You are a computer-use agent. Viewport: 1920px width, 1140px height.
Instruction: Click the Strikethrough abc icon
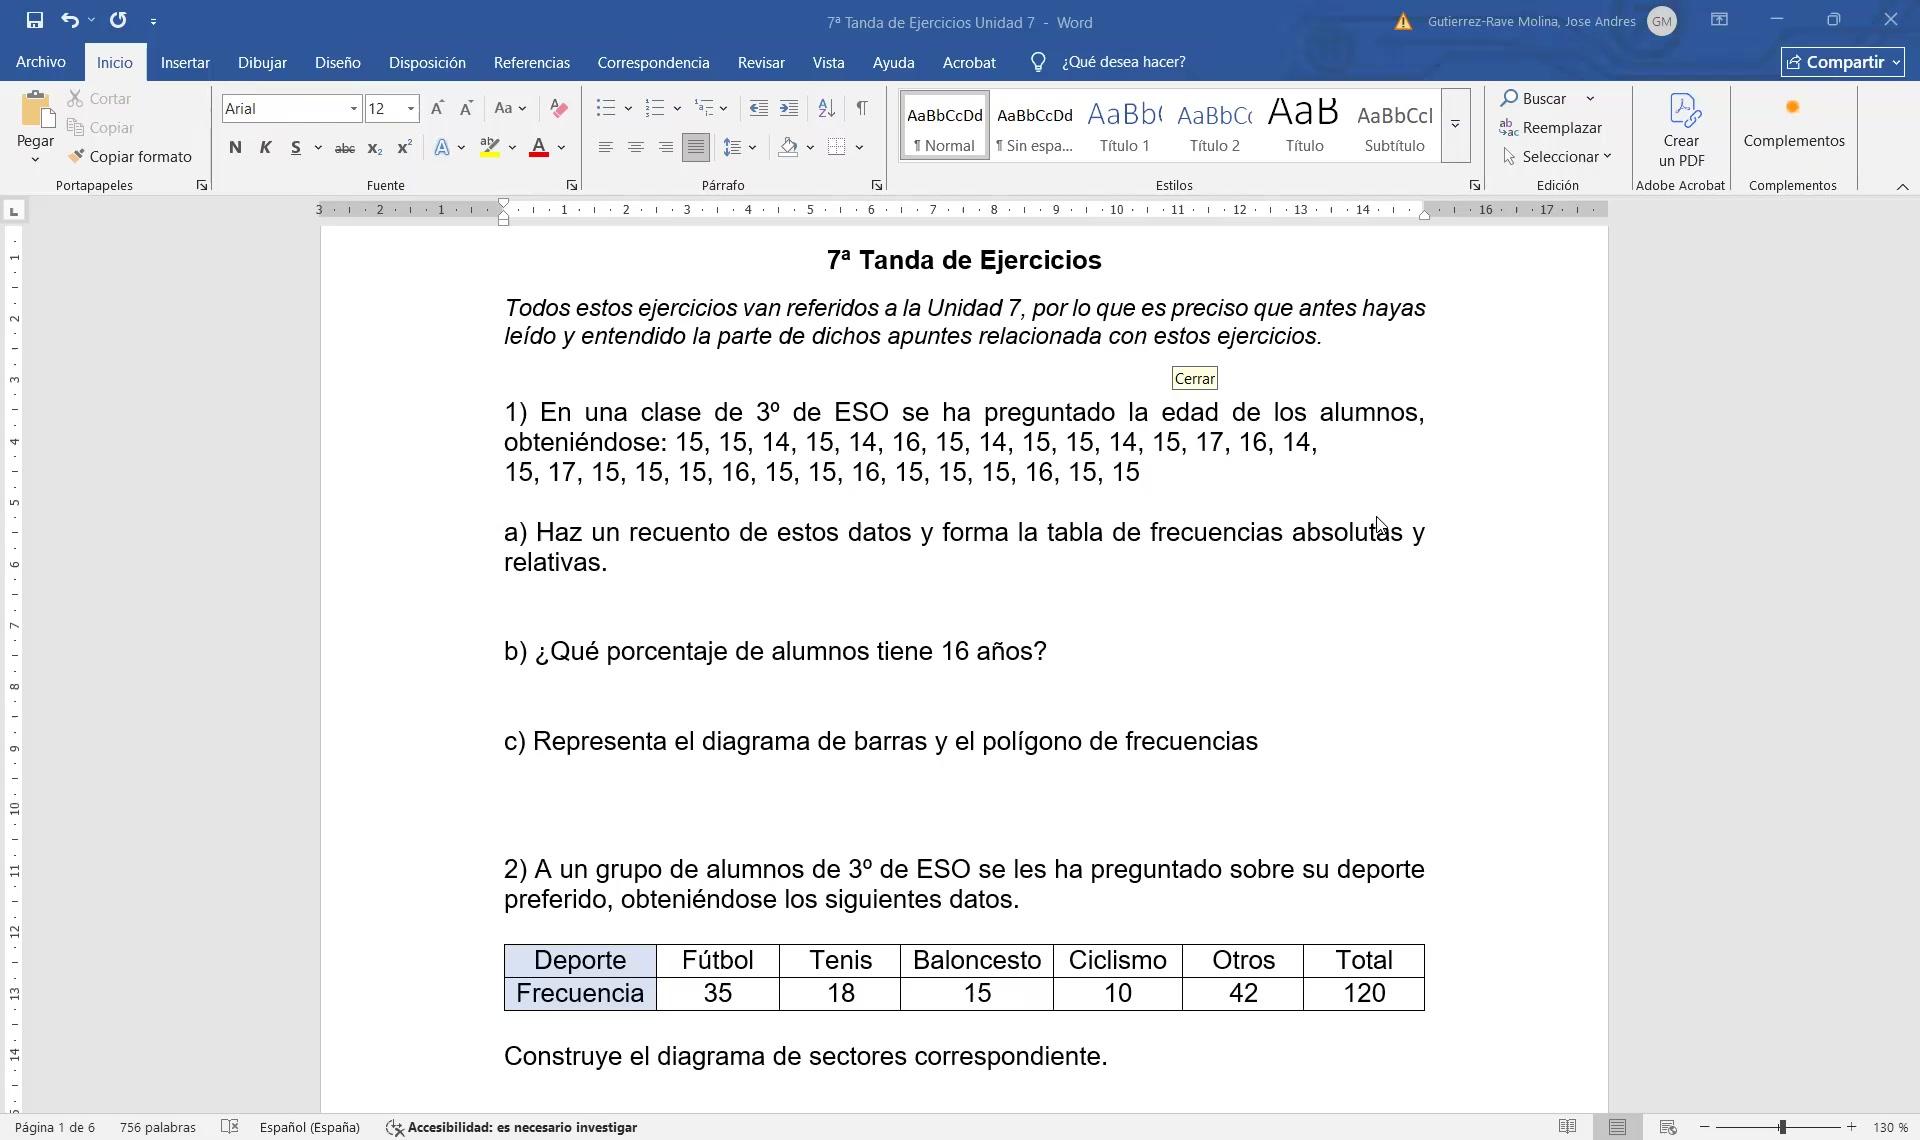coord(344,148)
